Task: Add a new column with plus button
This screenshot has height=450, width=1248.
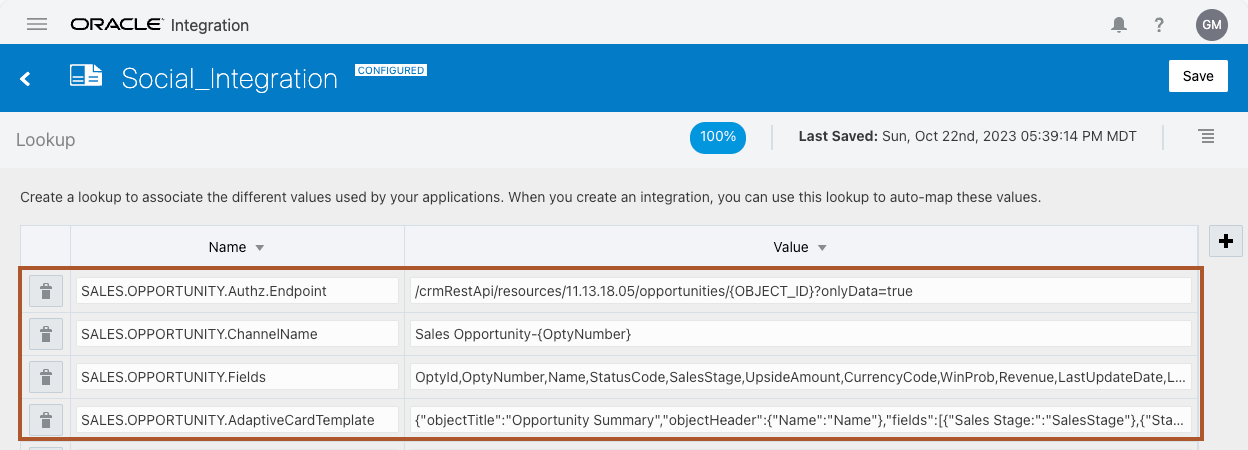Action: (1226, 241)
